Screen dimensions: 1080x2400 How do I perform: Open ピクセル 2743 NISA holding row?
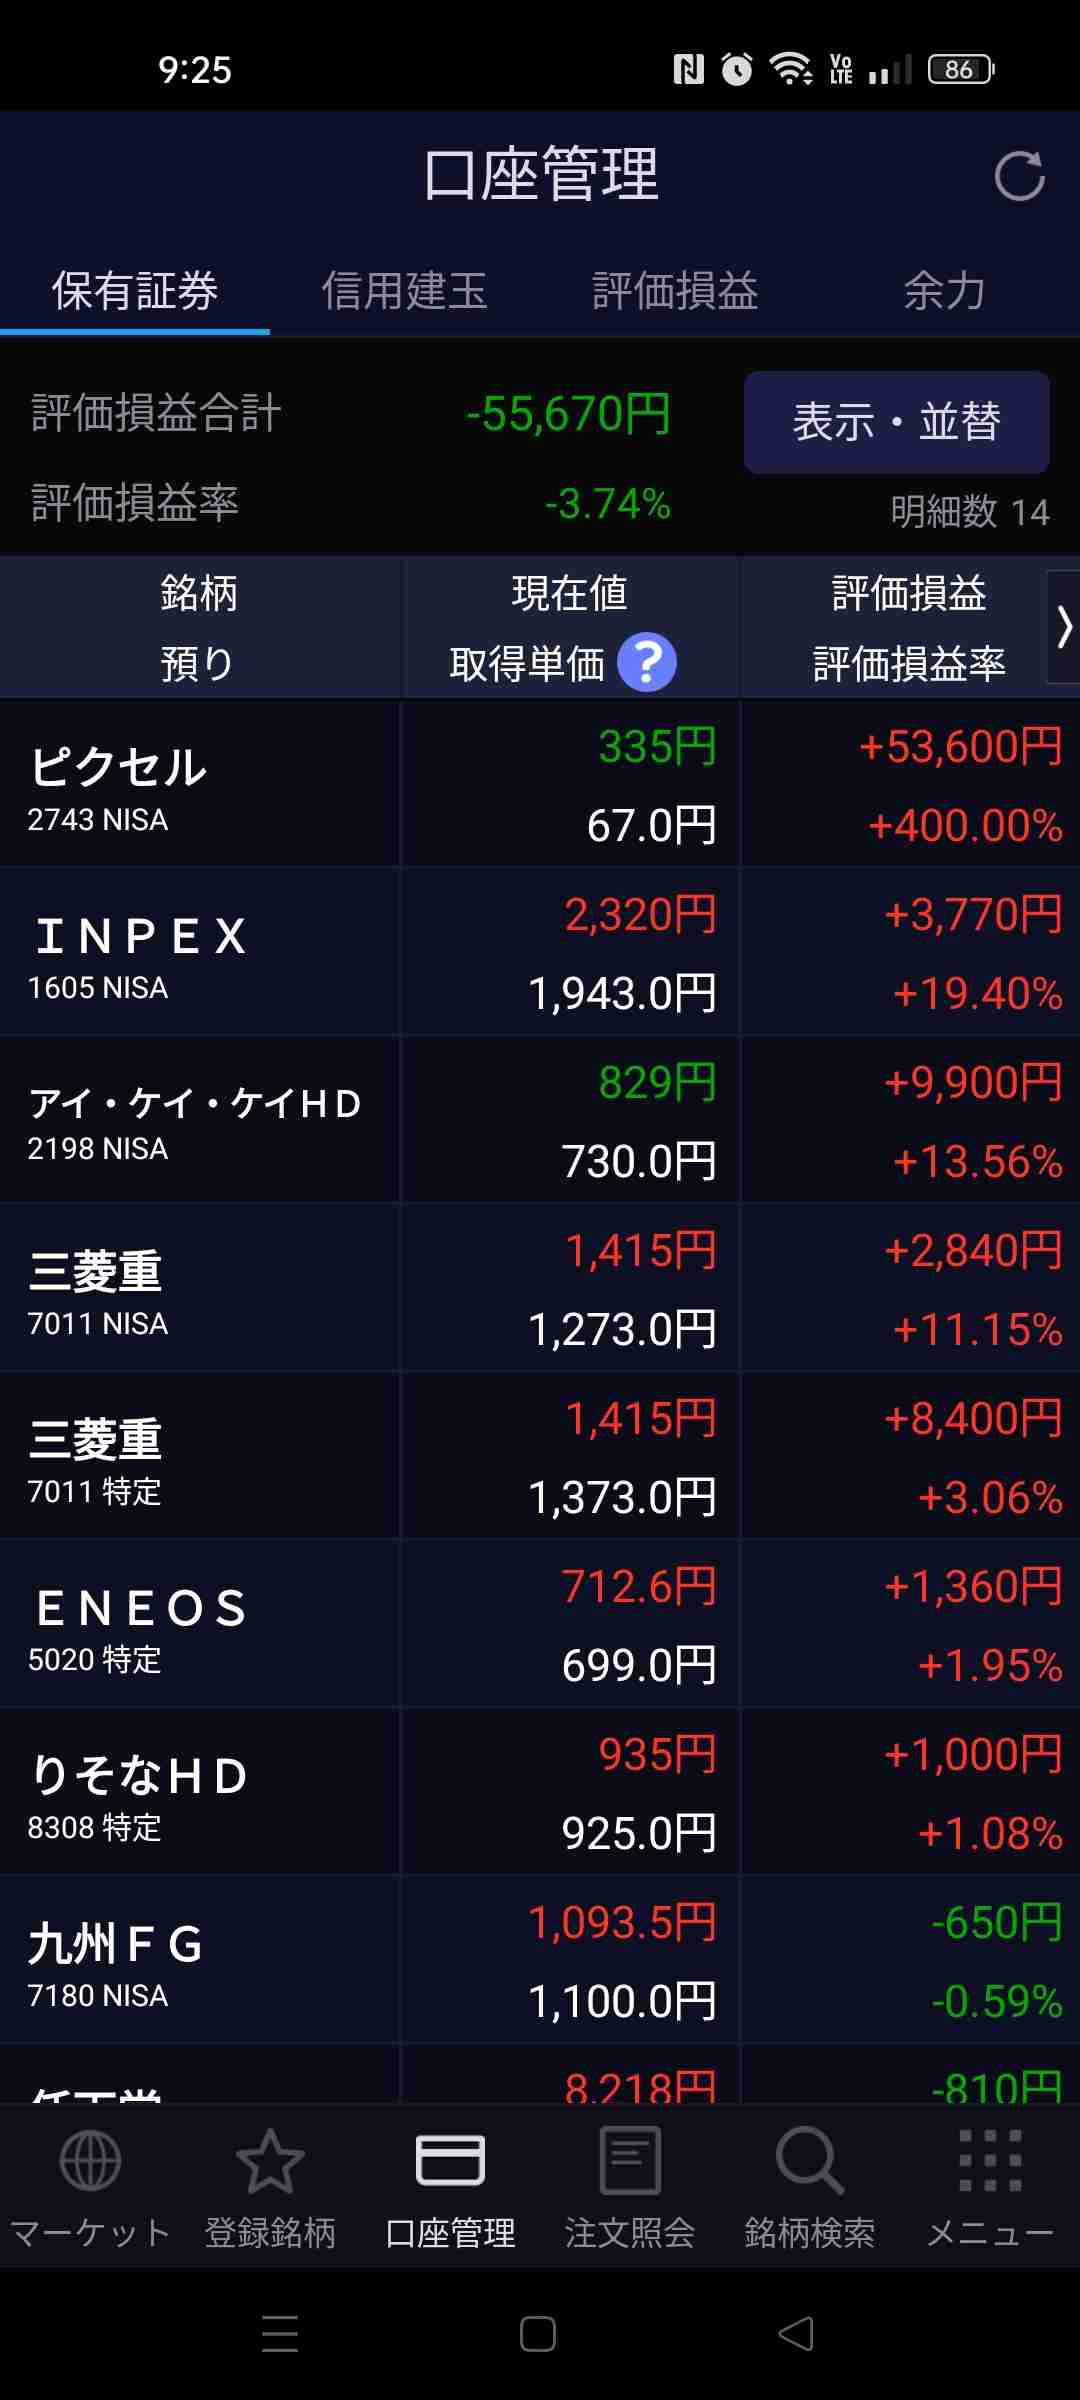(x=540, y=784)
